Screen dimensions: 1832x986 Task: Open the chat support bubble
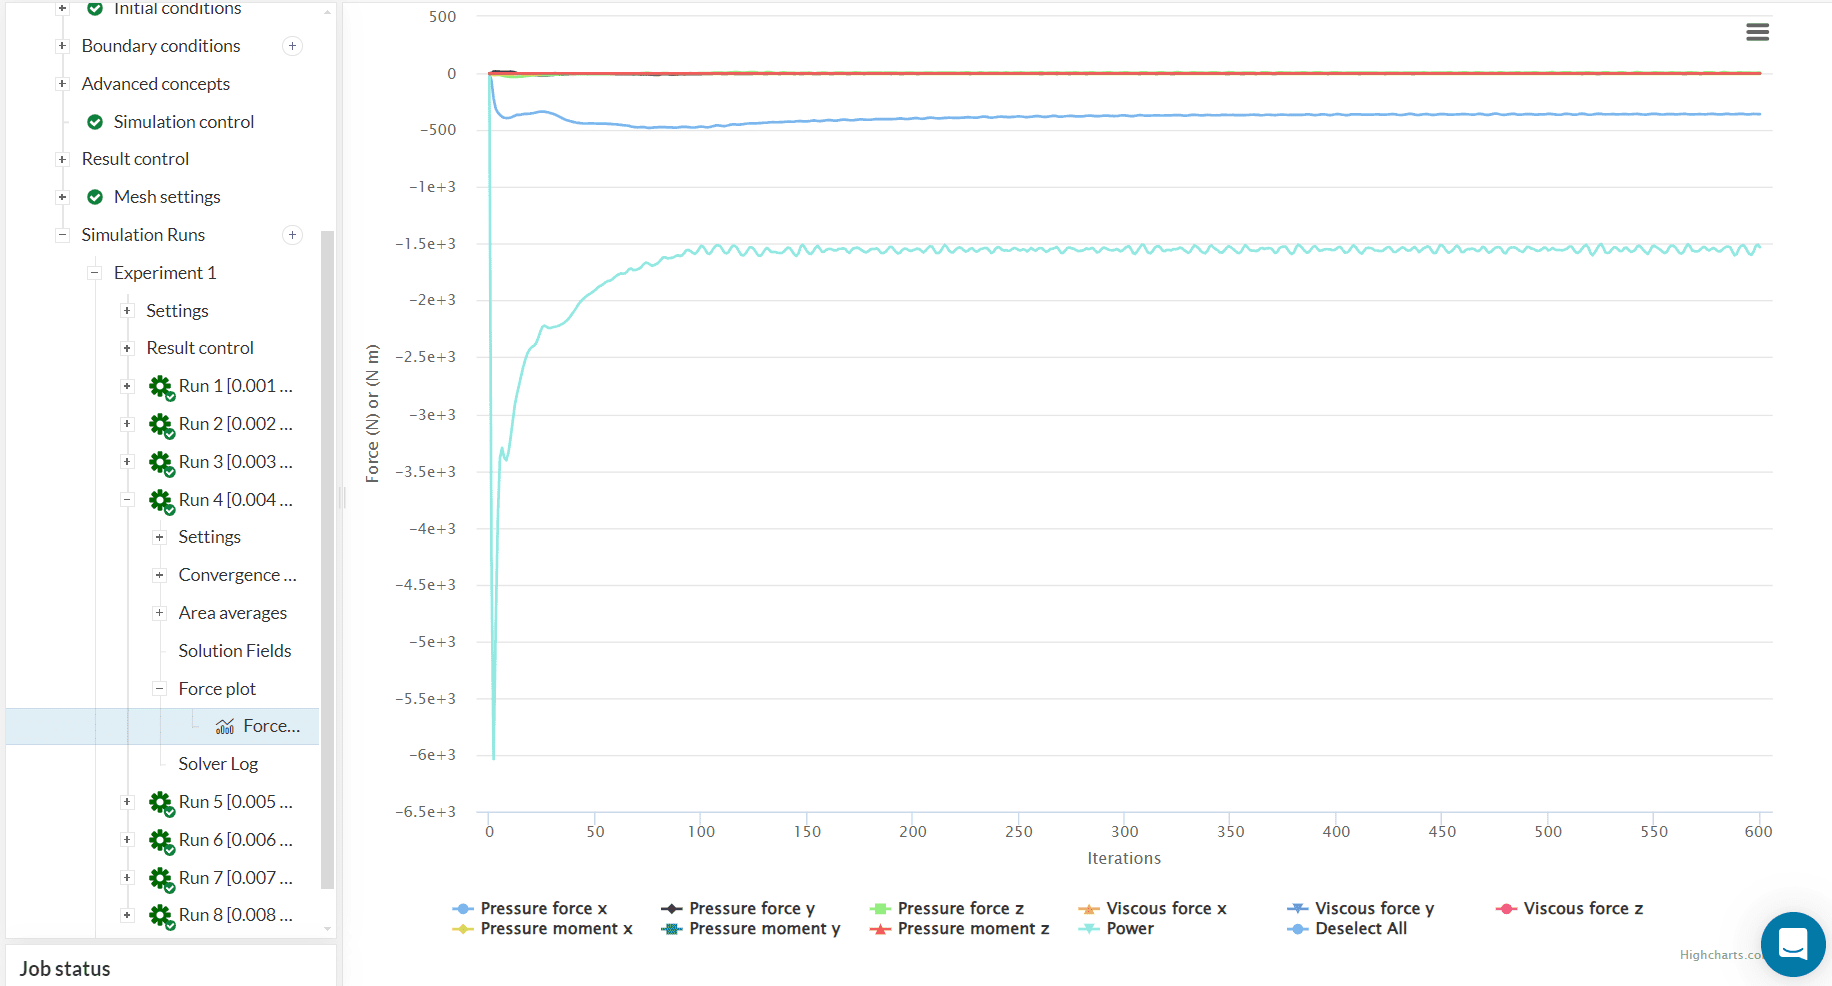tap(1792, 943)
